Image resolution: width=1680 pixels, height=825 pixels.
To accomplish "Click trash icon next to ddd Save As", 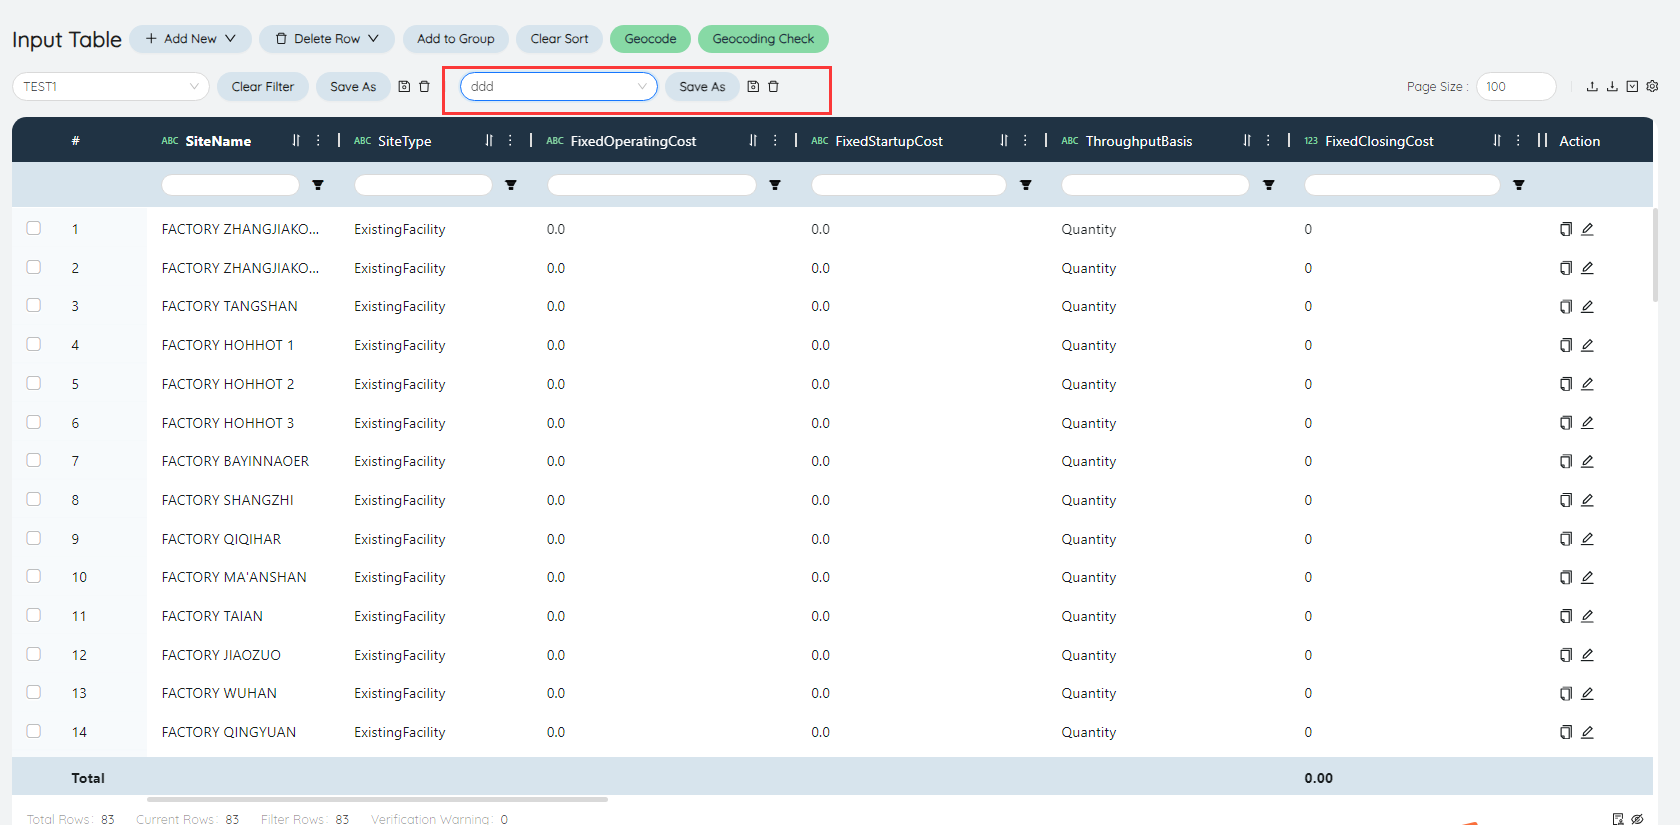I will pyautogui.click(x=773, y=87).
